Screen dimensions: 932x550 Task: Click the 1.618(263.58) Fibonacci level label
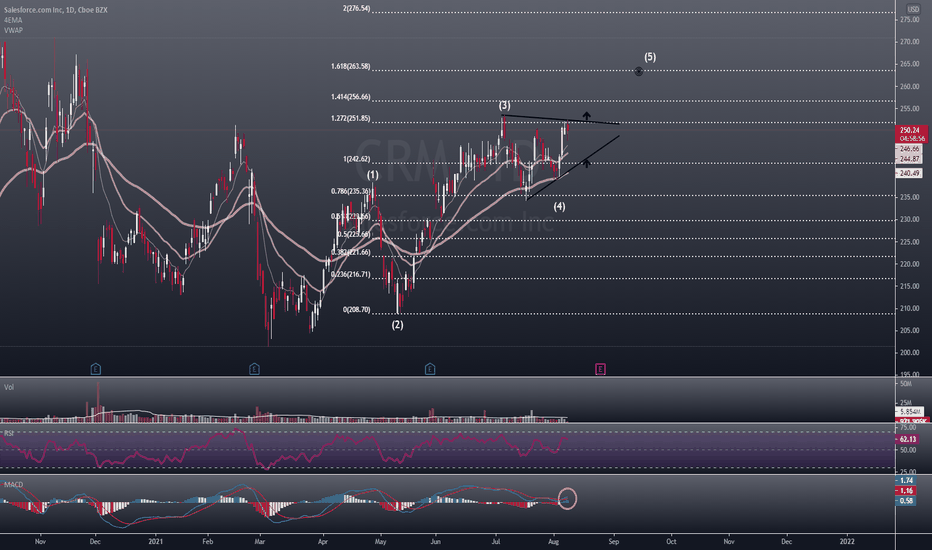tap(351, 67)
